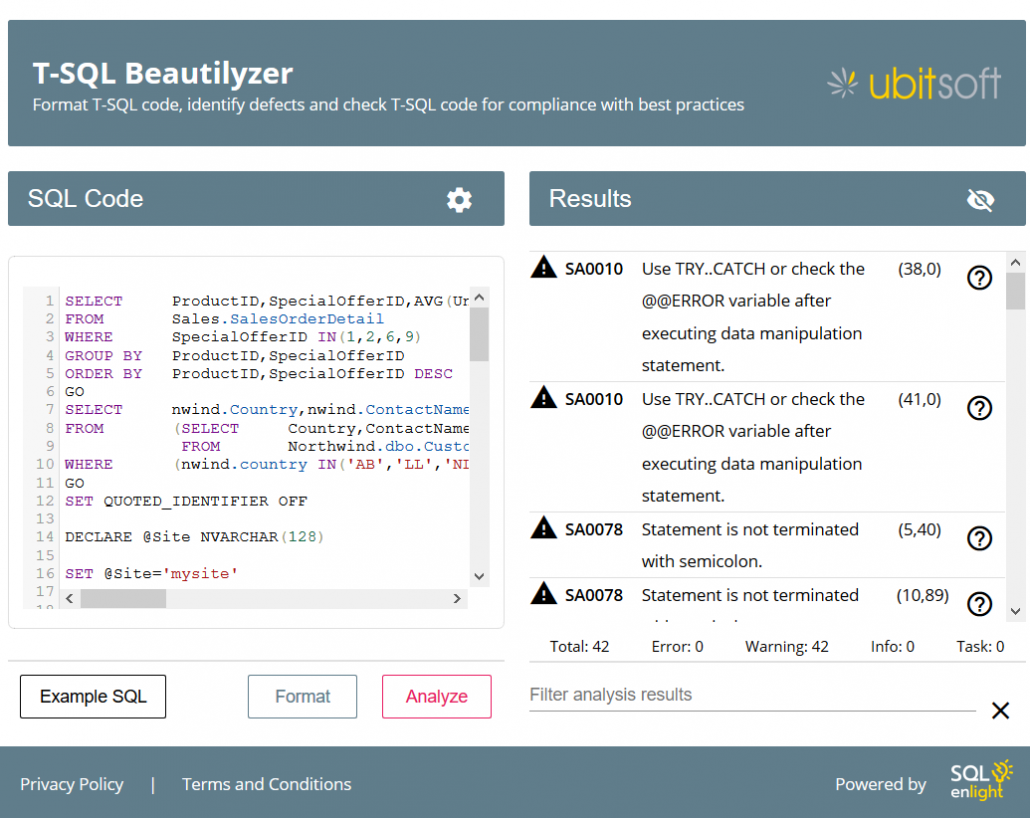Open the SQL Code settings gear

459,199
